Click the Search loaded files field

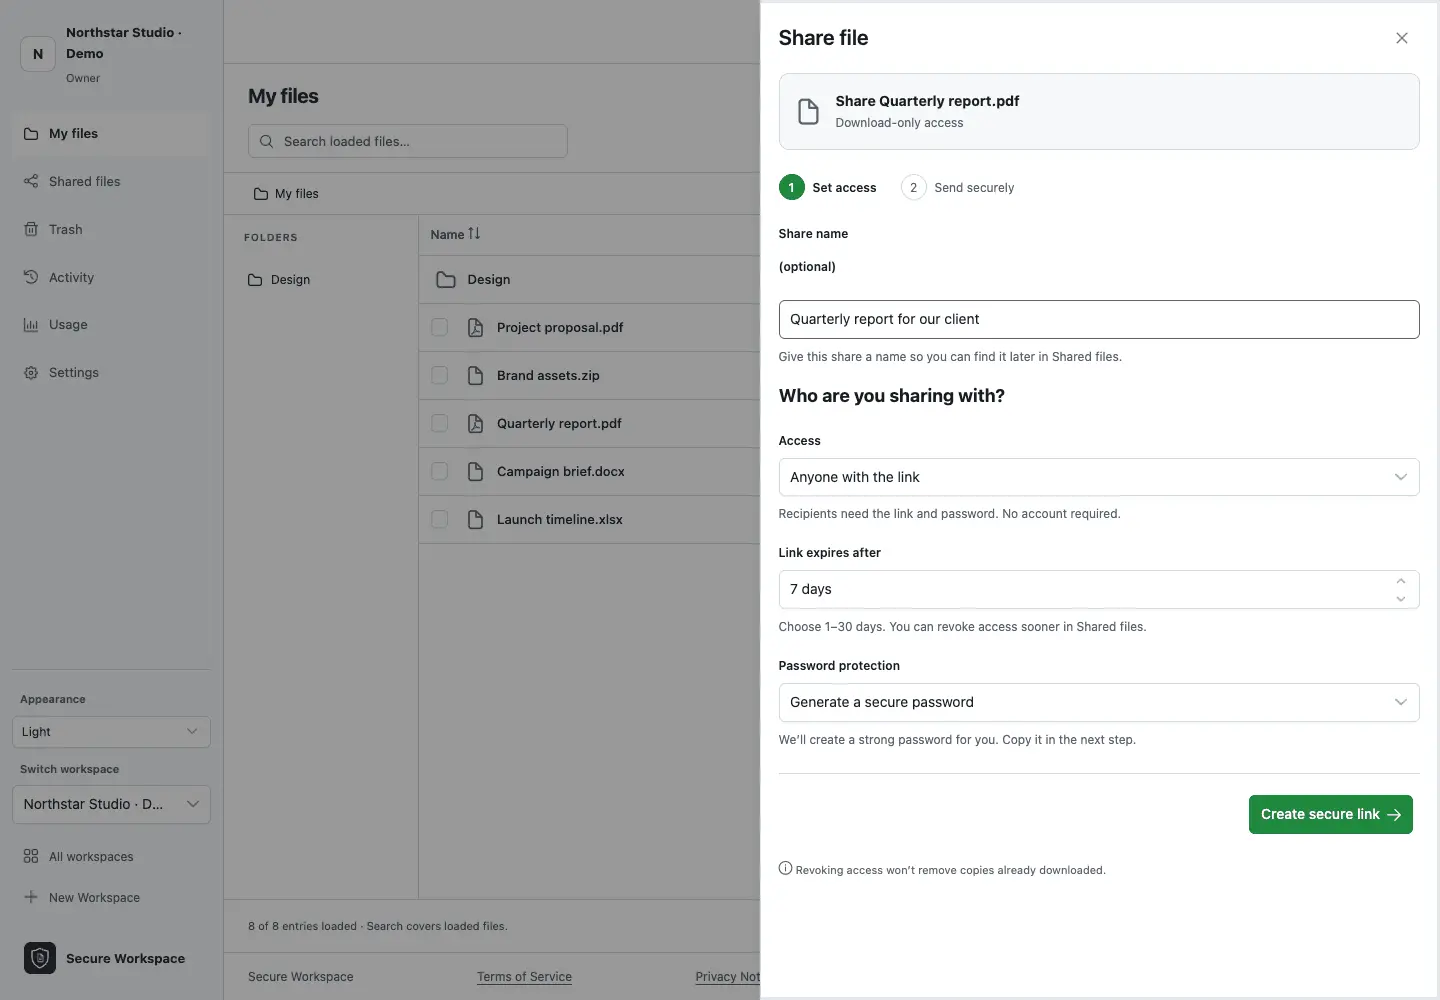click(408, 141)
